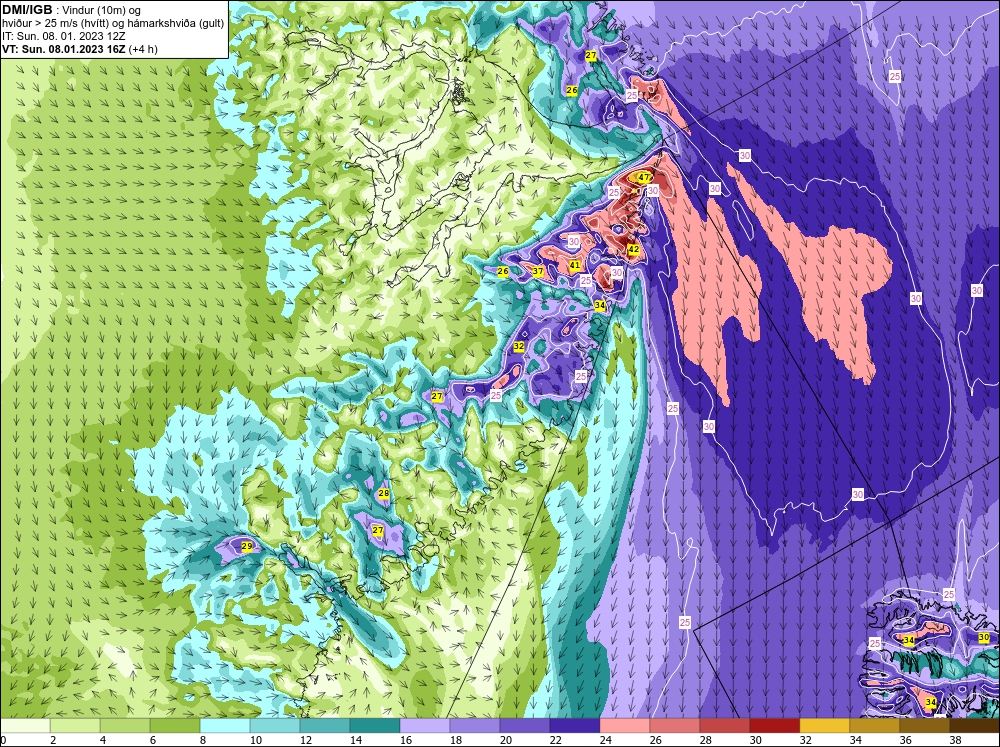Select the lavender 16–18 m/s legend swatch
Image resolution: width=1000 pixels, height=747 pixels.
click(x=425, y=726)
